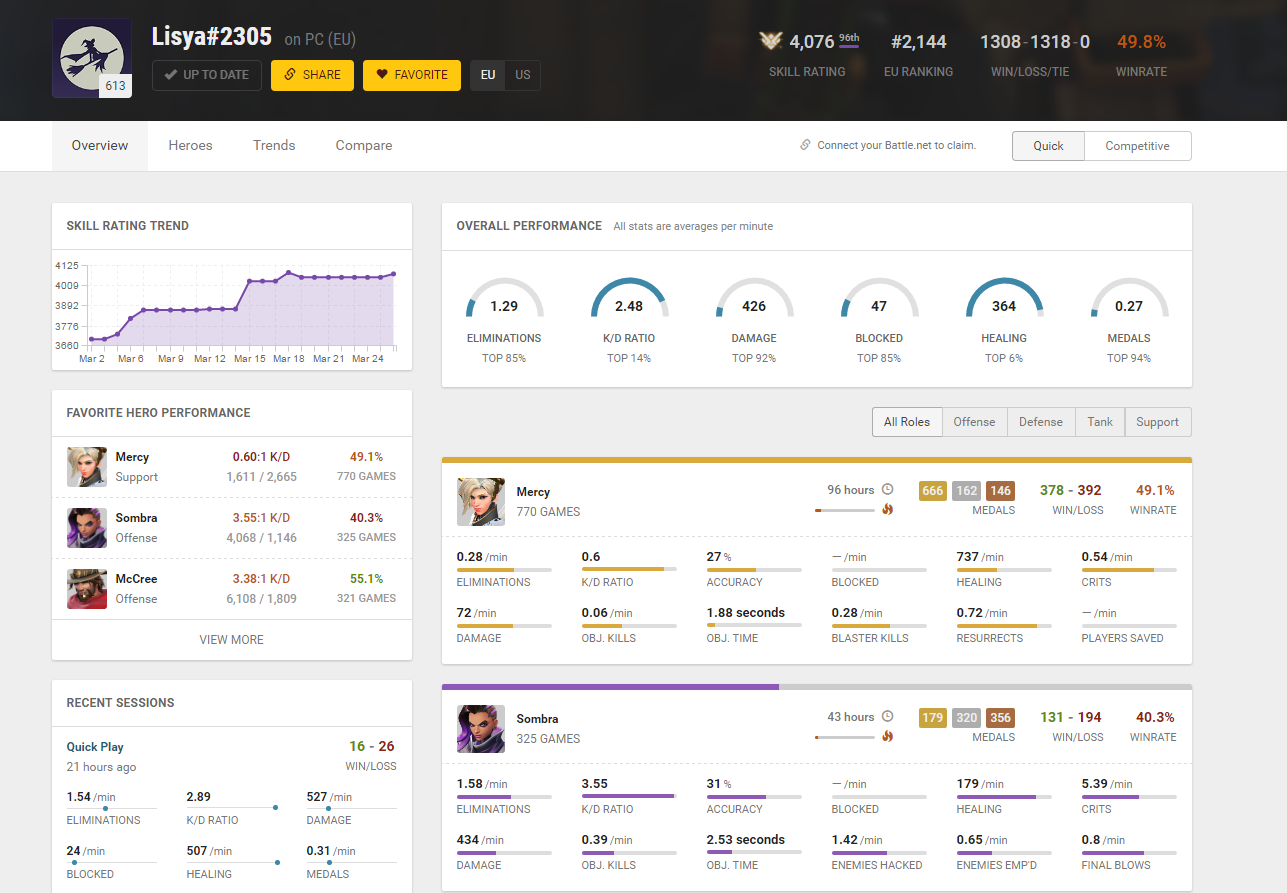
Task: Switch to the US region
Action: pyautogui.click(x=523, y=75)
